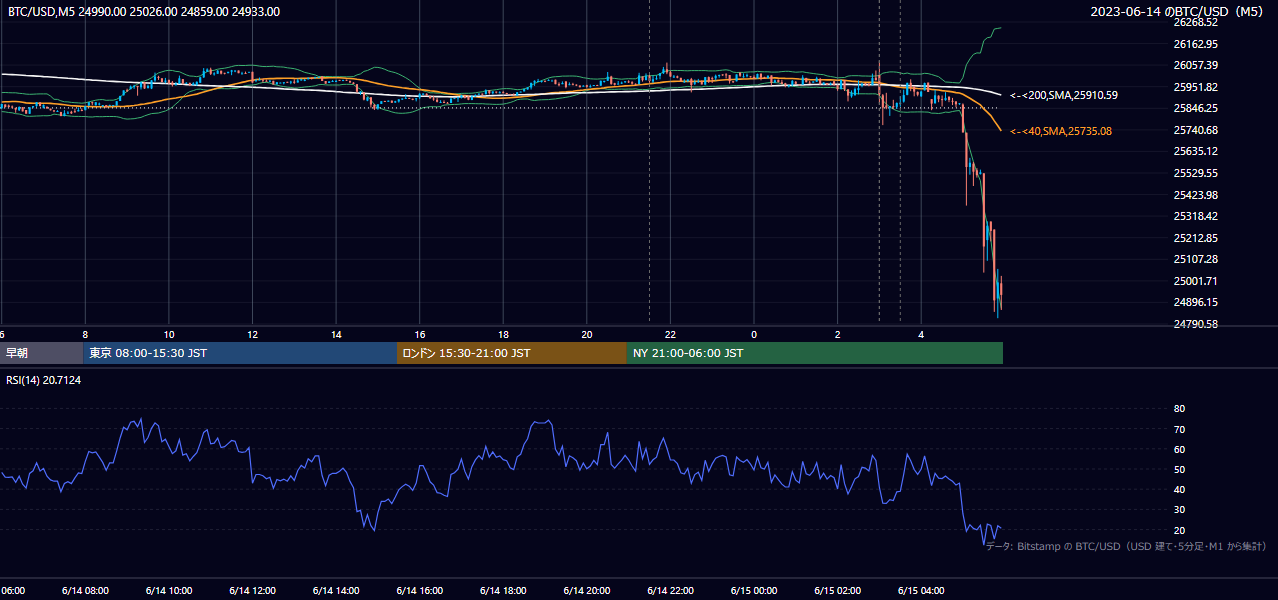
Task: Click RSI axis level 30
Action: click(x=1179, y=510)
